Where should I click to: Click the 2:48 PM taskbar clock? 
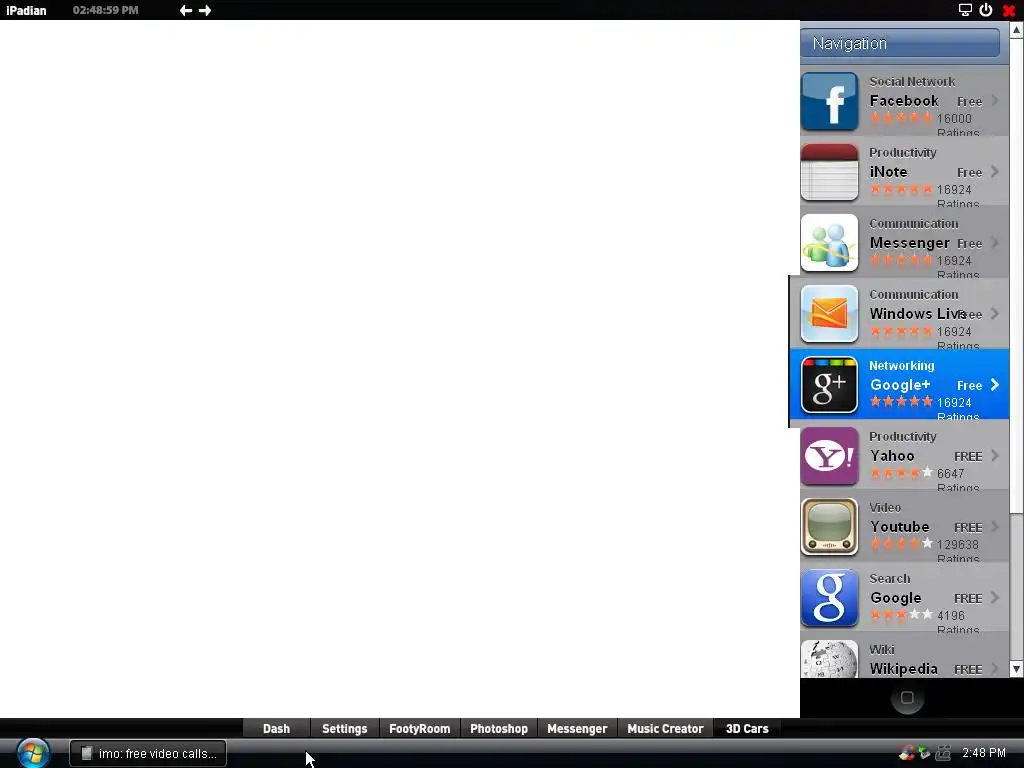984,753
